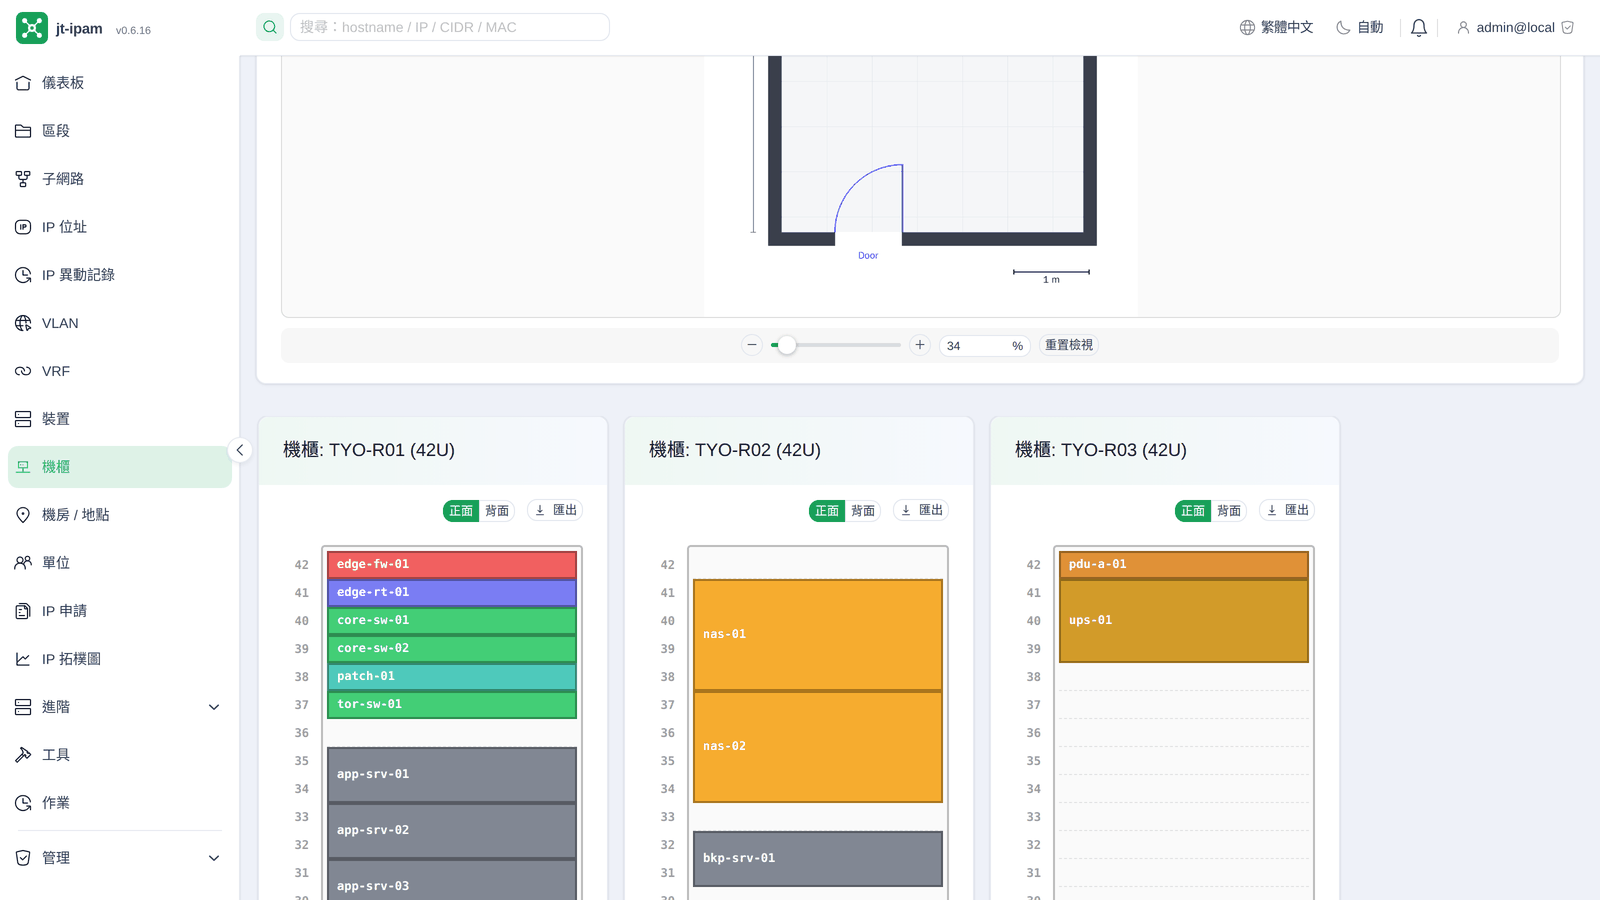Go to IP 拓樸圖
Viewport: 1600px width, 900px height.
pyautogui.click(x=120, y=659)
